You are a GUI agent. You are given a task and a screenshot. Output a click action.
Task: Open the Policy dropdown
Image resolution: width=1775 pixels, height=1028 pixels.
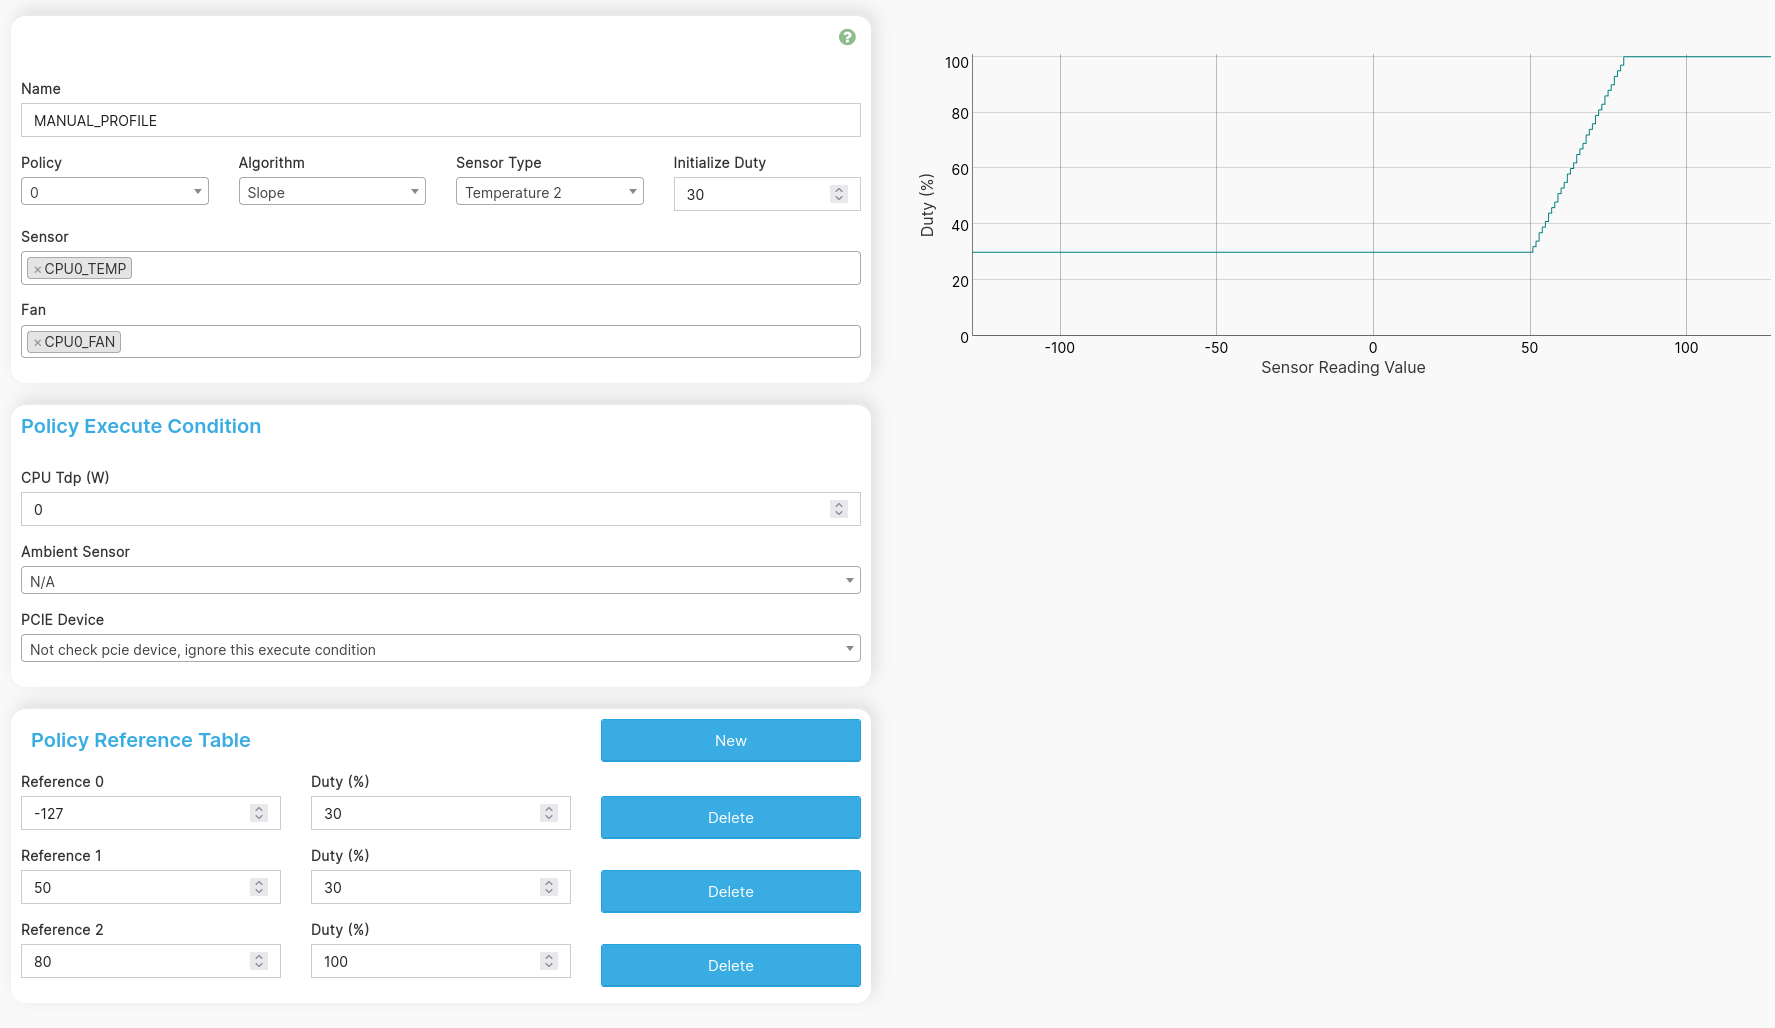(x=115, y=192)
